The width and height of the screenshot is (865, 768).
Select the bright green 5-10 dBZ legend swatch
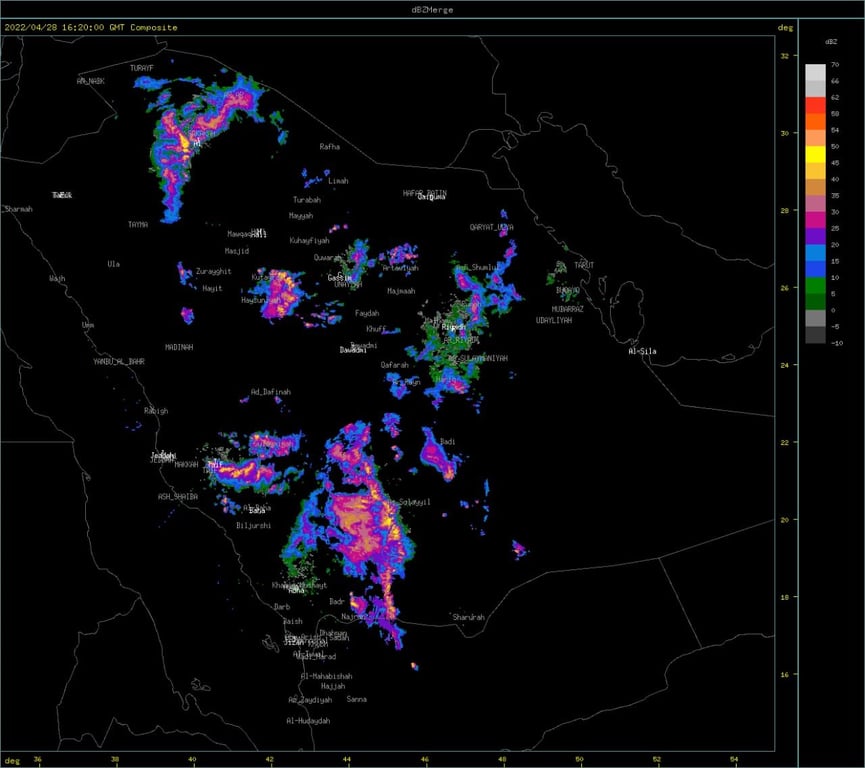point(815,285)
